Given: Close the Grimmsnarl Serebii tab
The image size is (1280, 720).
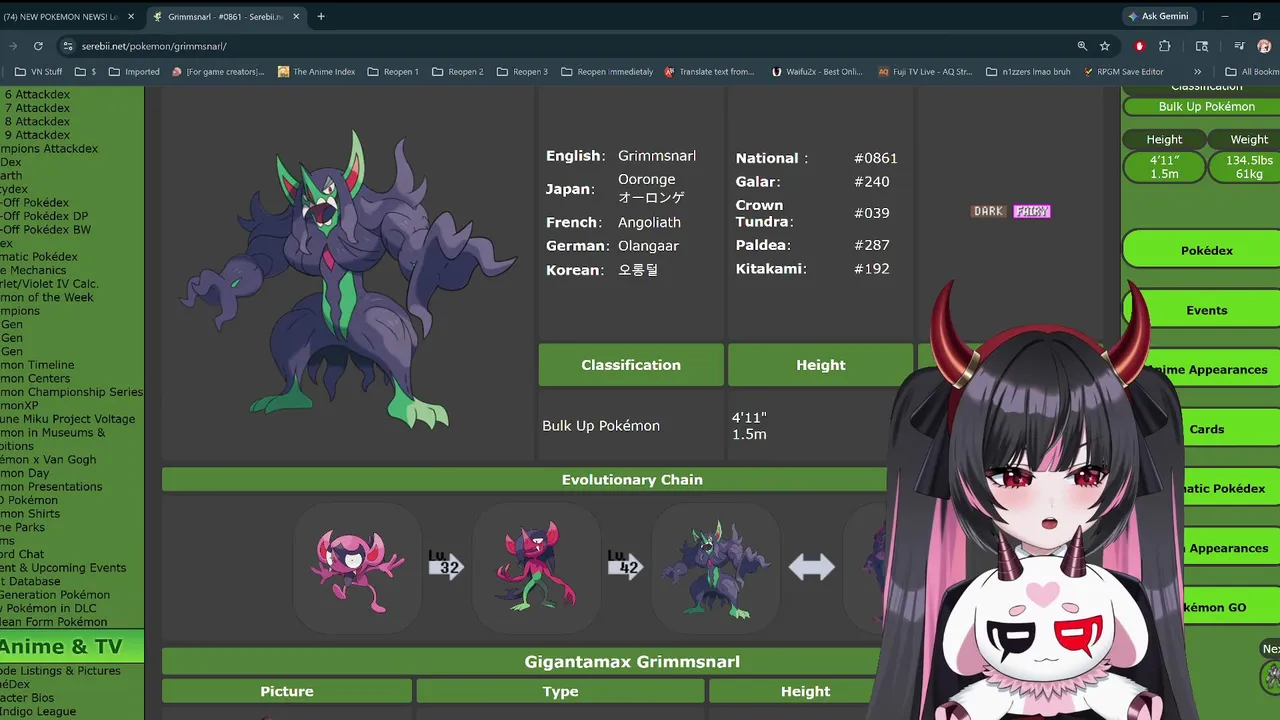Looking at the screenshot, I should click(x=296, y=17).
